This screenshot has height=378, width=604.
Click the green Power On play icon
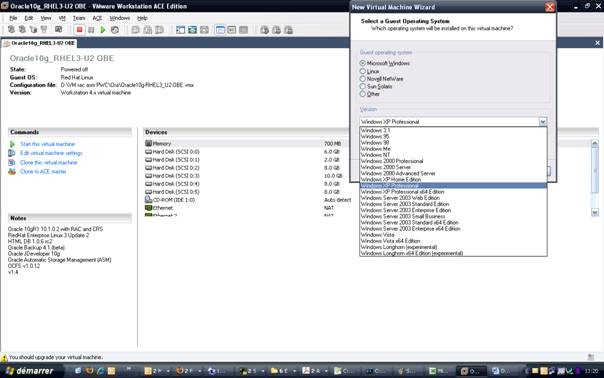(x=103, y=30)
